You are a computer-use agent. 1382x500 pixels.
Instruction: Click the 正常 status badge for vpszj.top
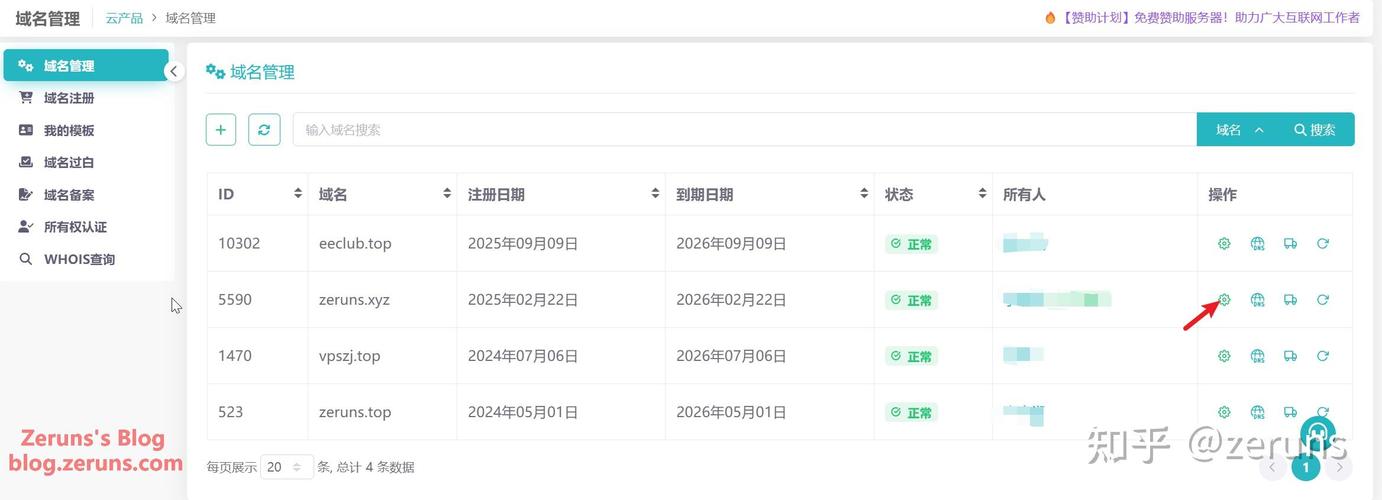click(911, 356)
